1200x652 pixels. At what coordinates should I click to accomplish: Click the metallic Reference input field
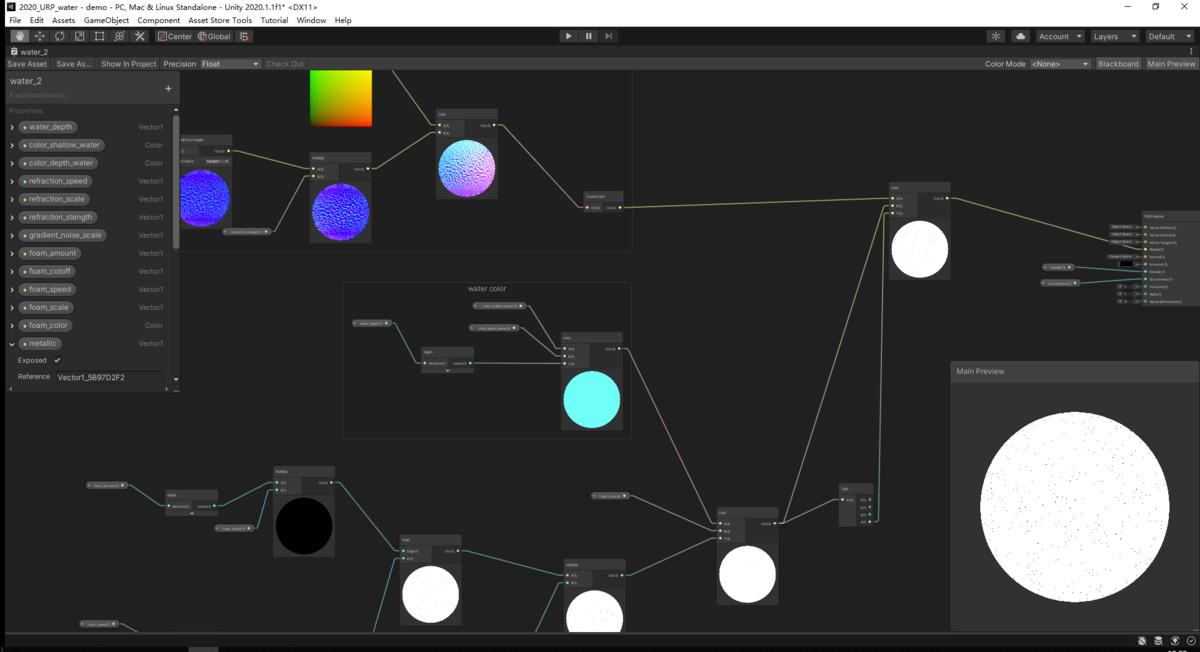click(110, 377)
